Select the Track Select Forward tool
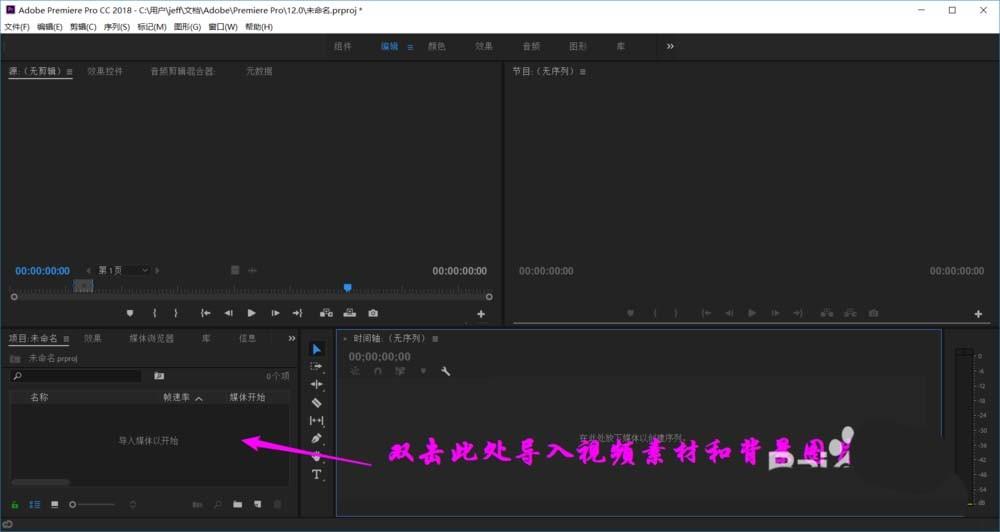The width and height of the screenshot is (1000, 532). click(316, 366)
